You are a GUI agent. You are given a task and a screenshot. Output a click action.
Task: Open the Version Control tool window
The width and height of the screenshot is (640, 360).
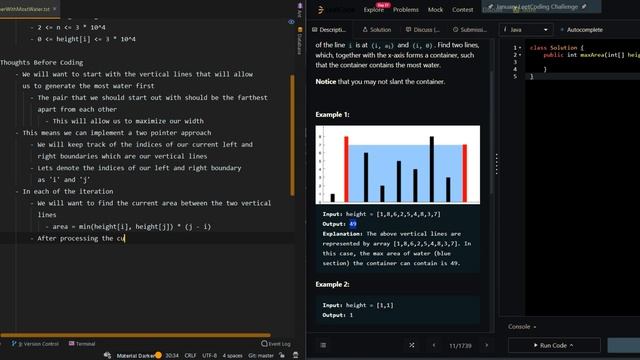(x=36, y=344)
